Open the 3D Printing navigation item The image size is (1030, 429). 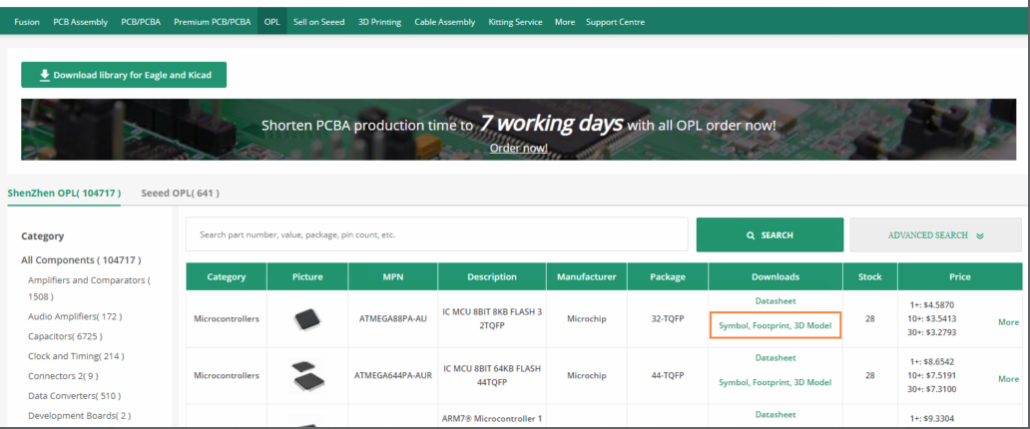point(379,22)
